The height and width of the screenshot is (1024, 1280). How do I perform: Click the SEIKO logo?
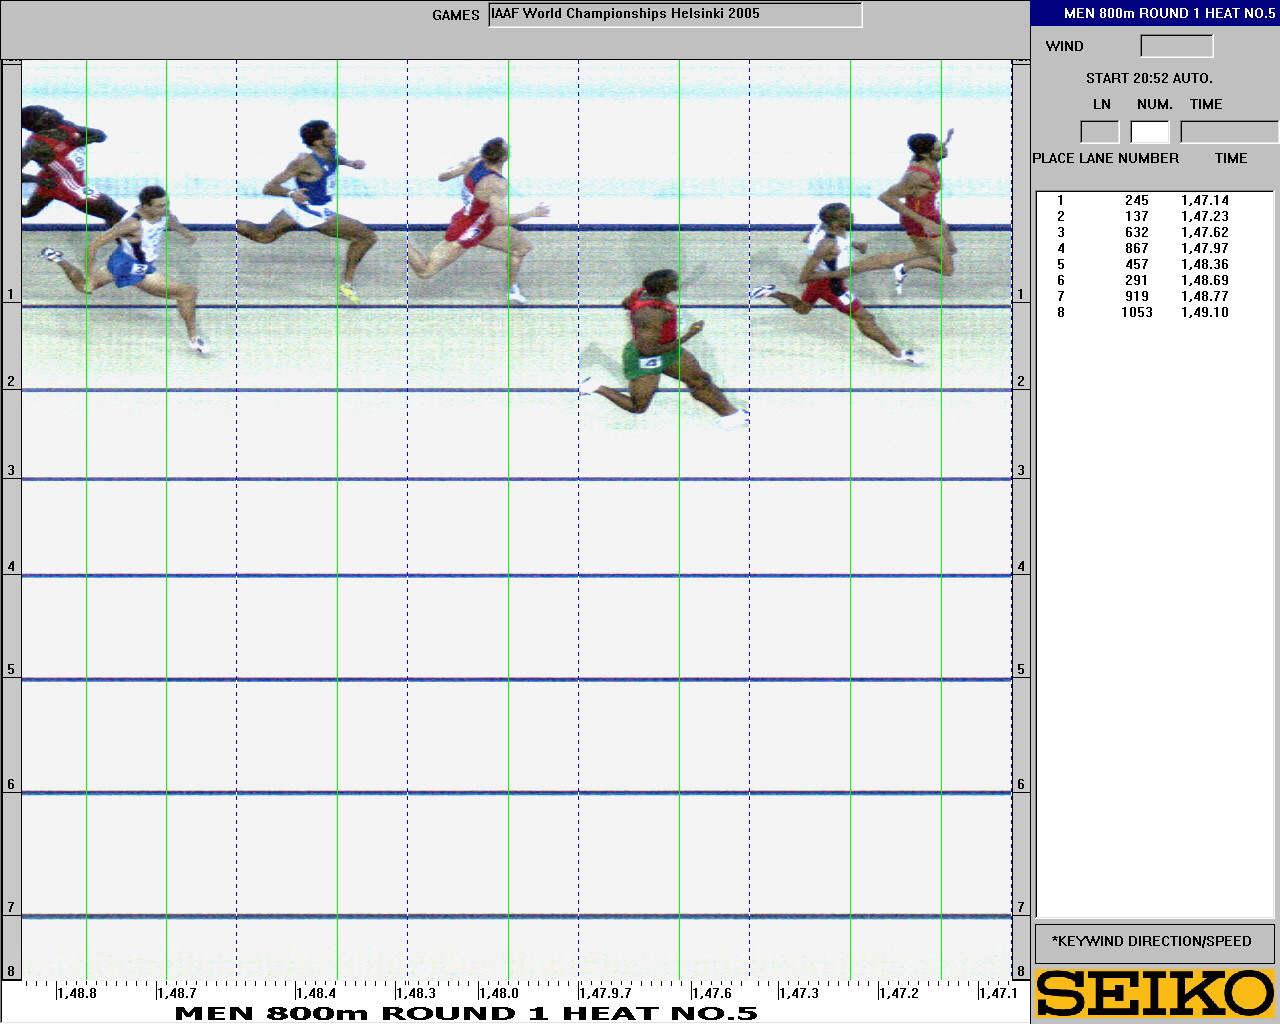[1155, 993]
